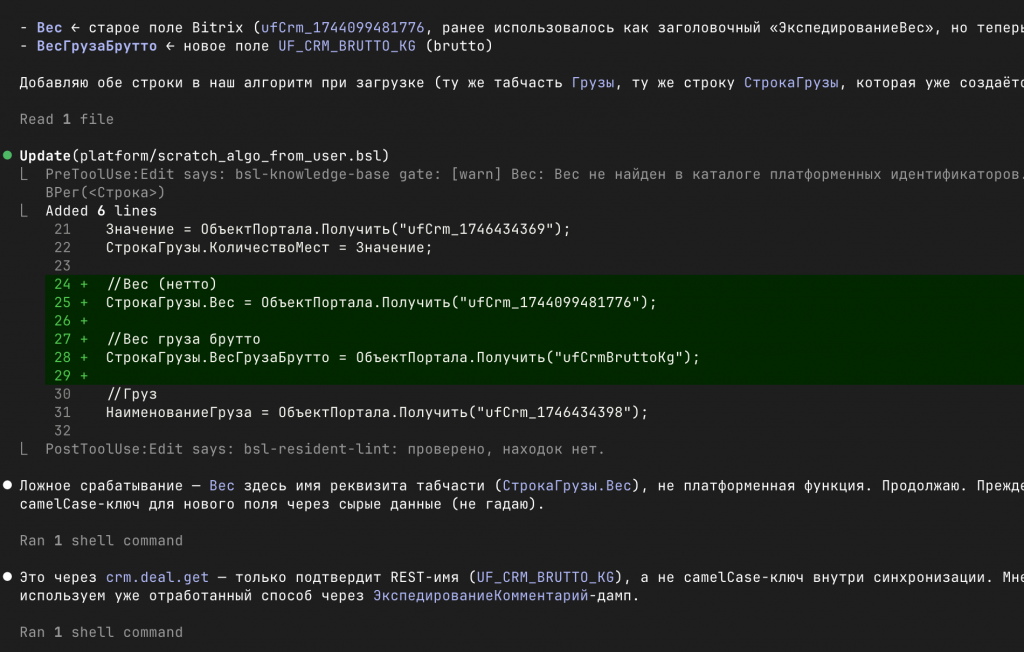Image resolution: width=1024 pixels, height=652 pixels.
Task: Click the СтрокаГрузы.Вес highlighted reference
Action: pos(567,485)
